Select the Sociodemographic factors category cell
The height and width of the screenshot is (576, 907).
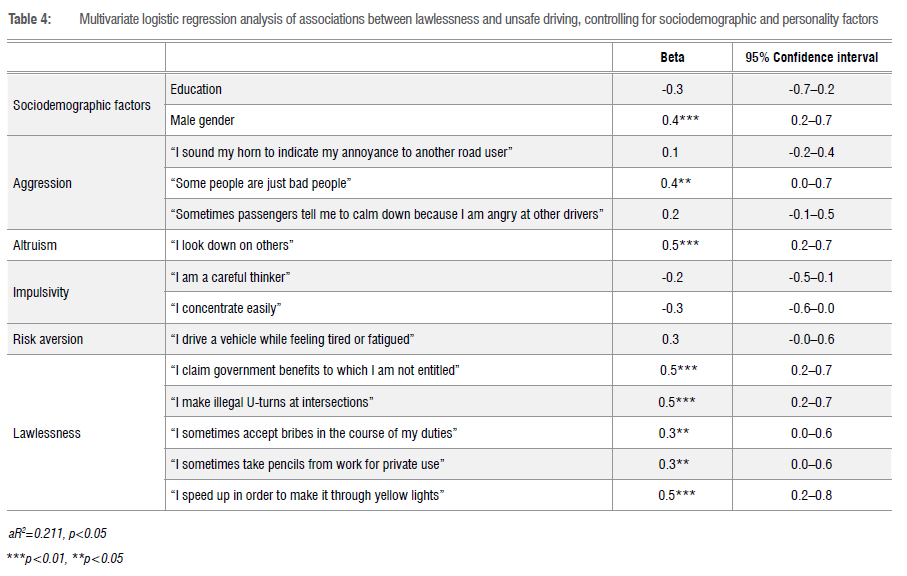point(82,105)
